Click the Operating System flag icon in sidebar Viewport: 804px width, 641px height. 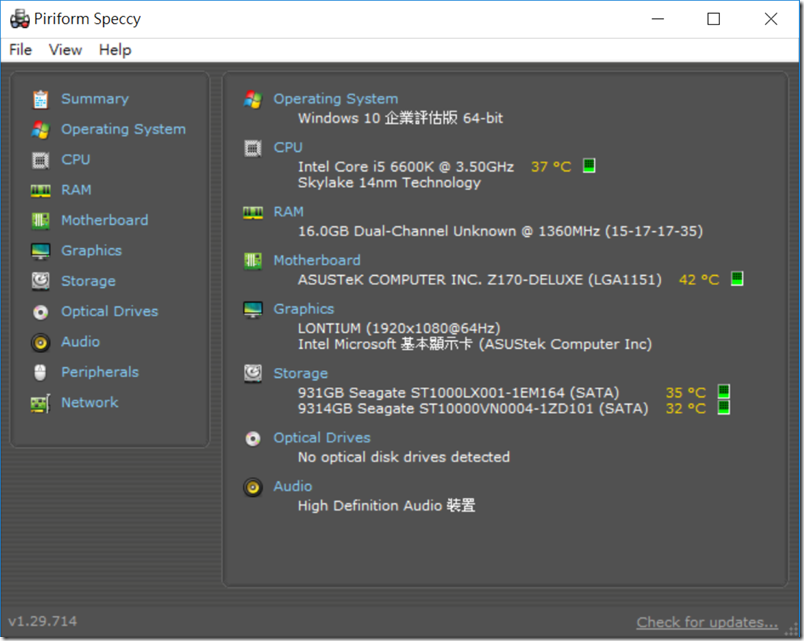coord(41,129)
